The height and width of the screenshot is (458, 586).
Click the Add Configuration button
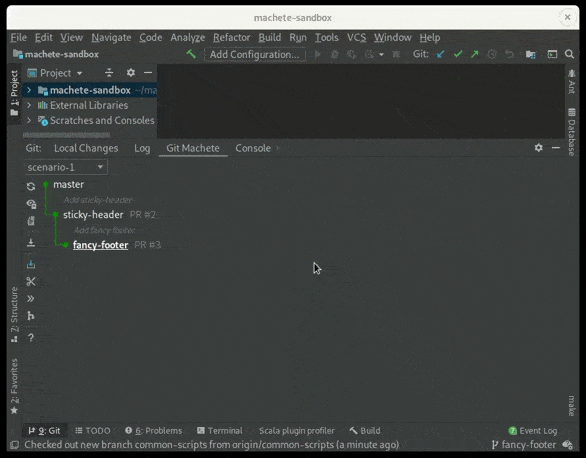(255, 55)
